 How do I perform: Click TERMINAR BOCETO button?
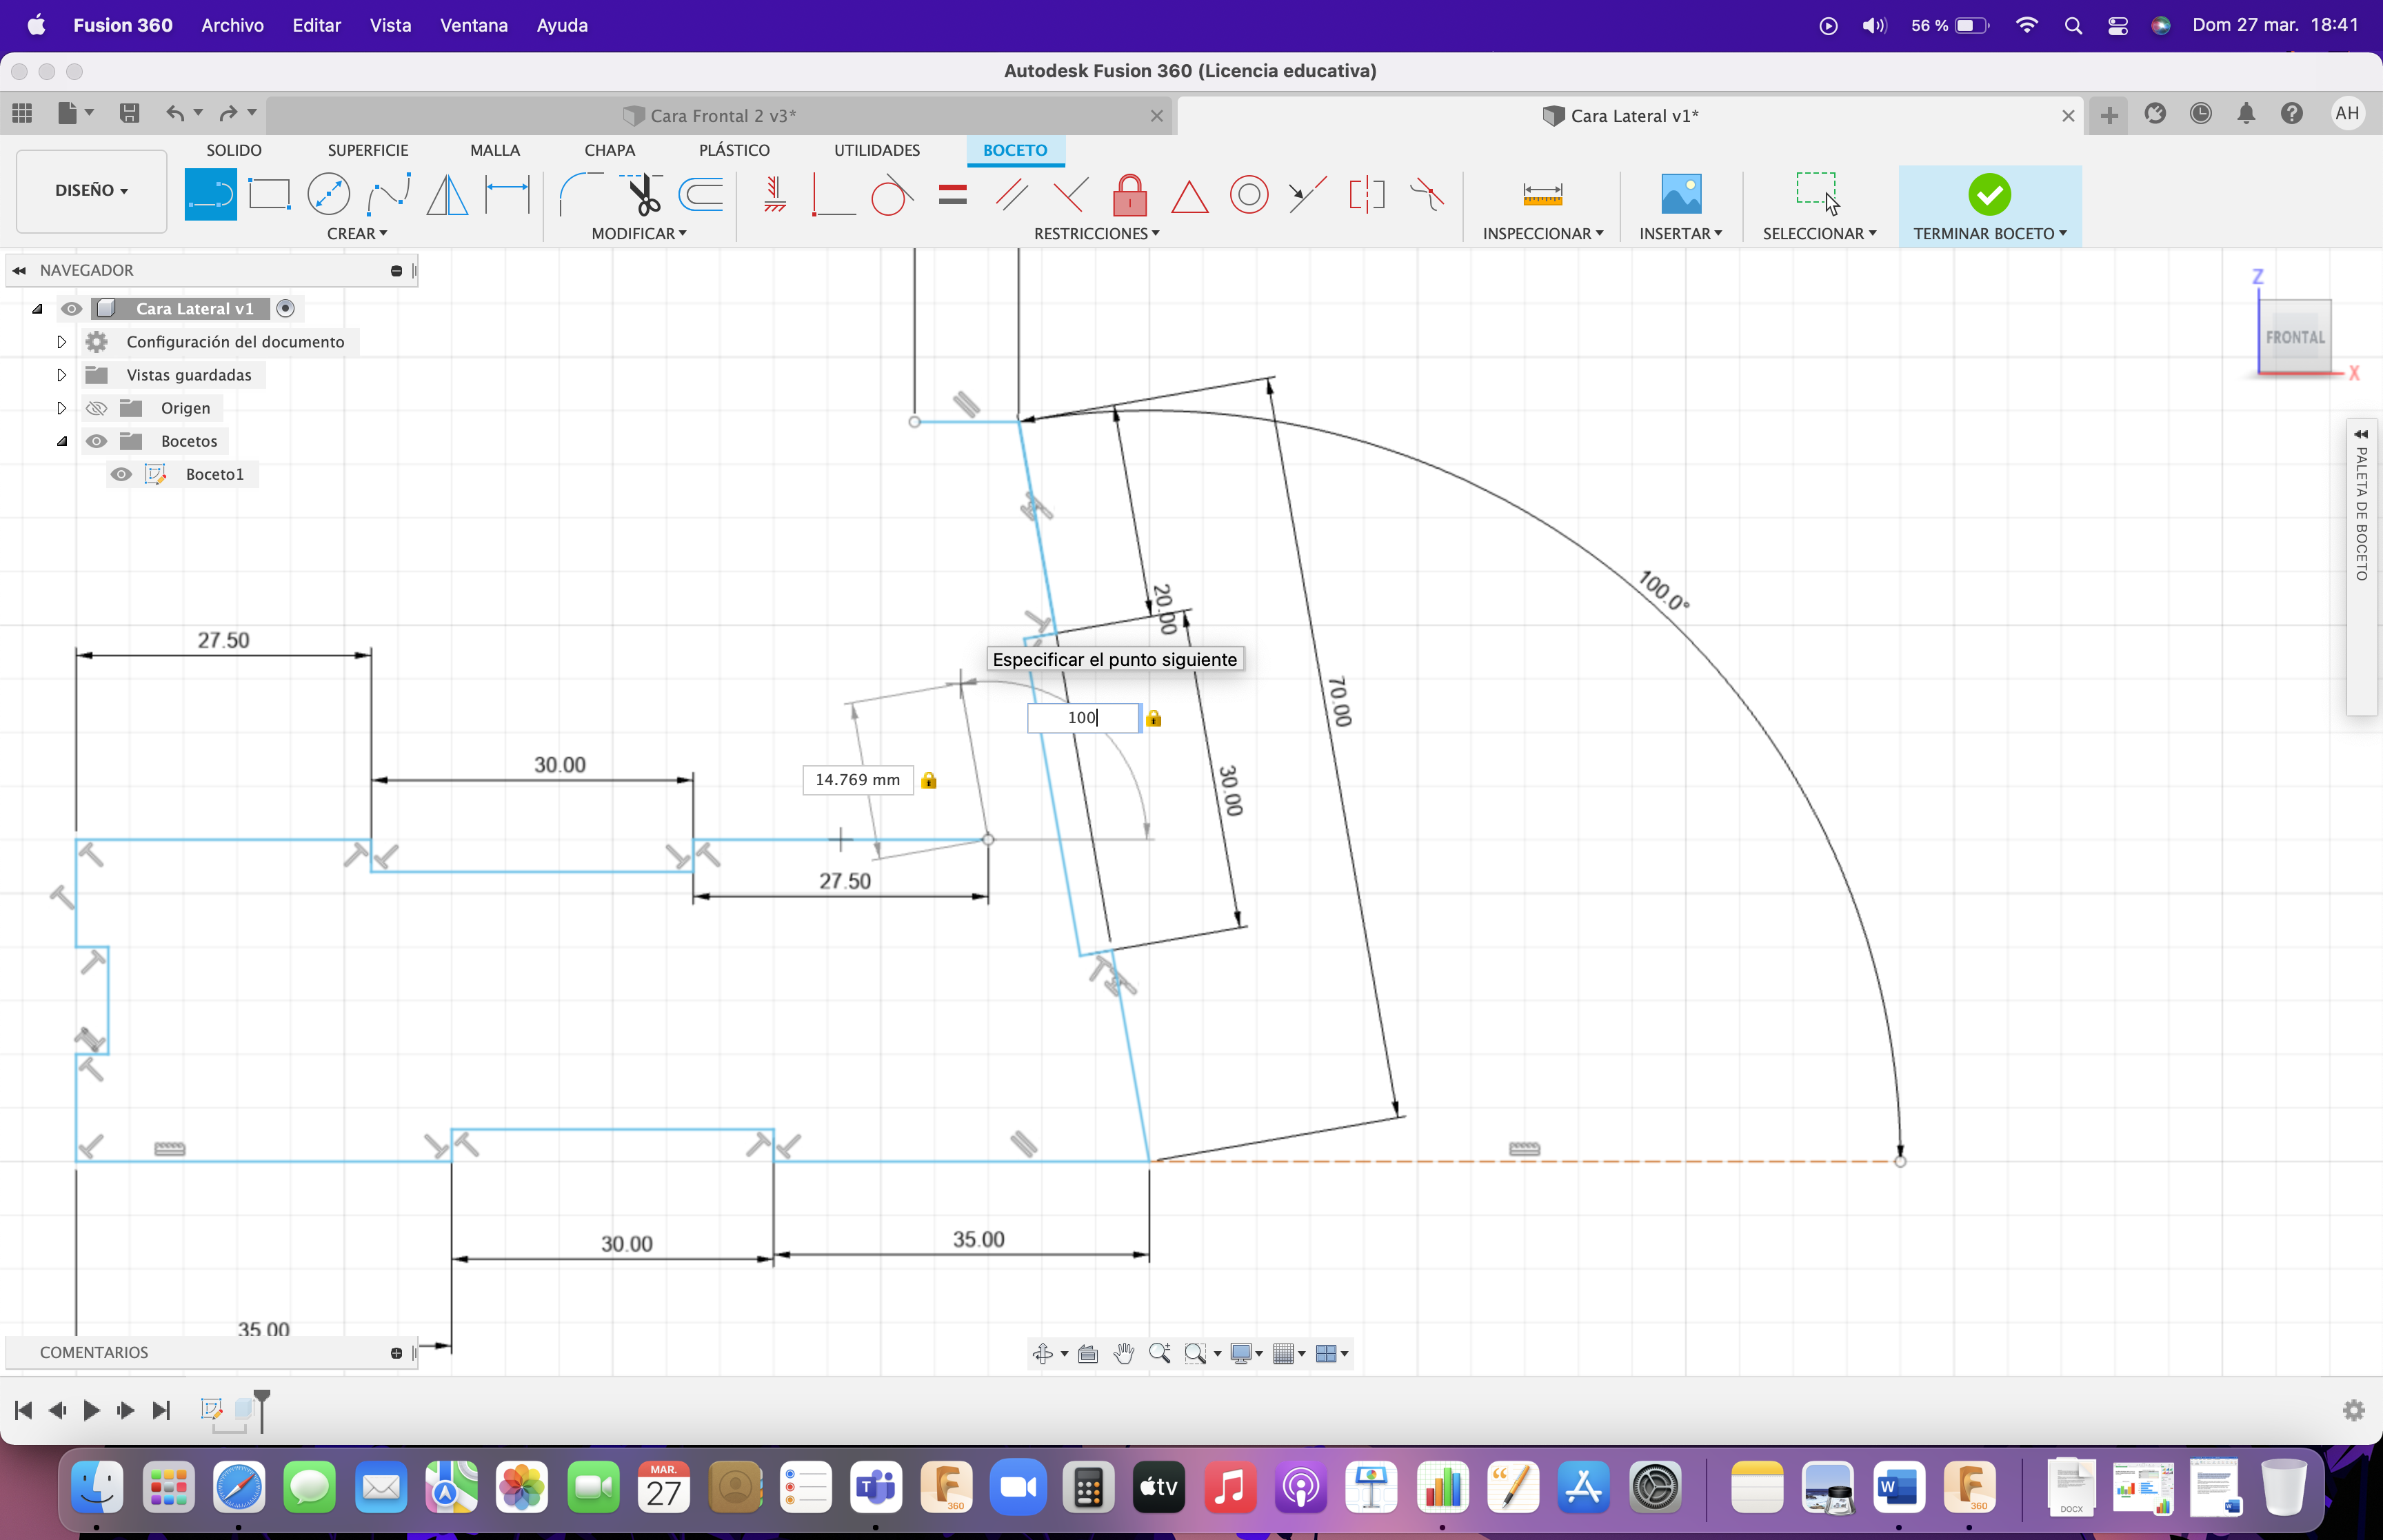(1990, 206)
